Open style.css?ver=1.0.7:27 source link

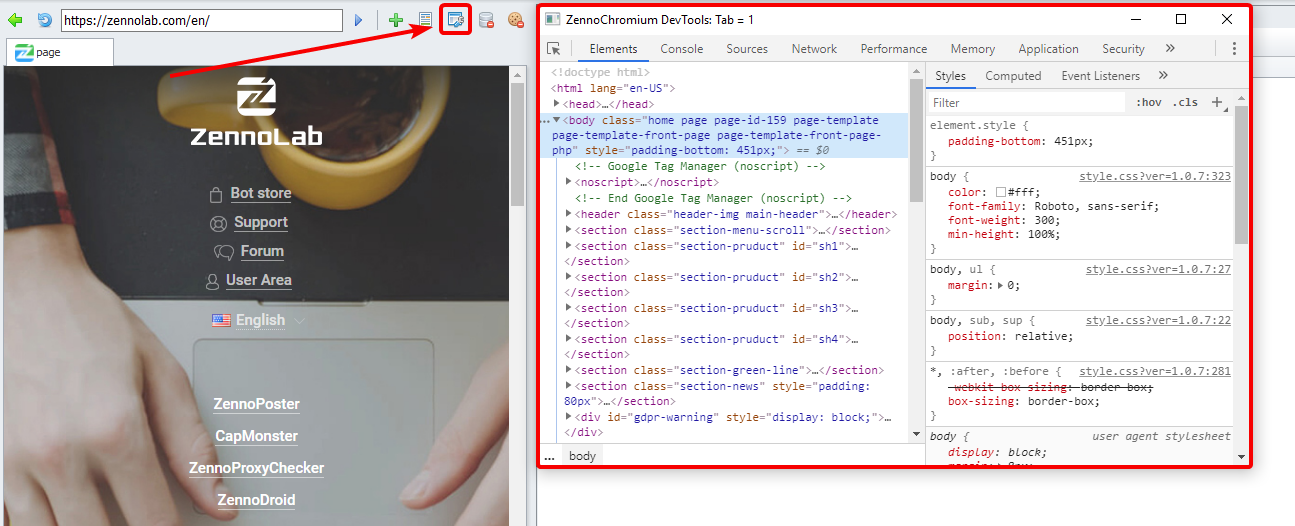point(1158,270)
